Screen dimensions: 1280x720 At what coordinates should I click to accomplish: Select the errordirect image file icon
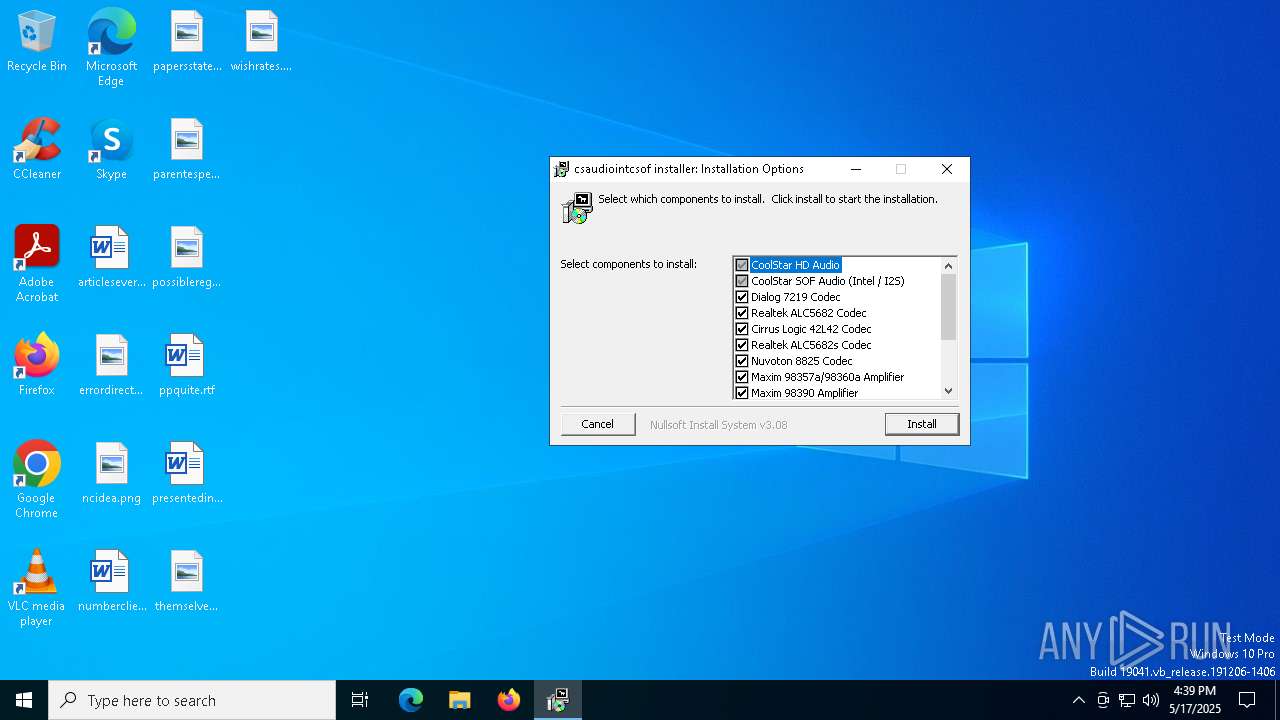111,366
